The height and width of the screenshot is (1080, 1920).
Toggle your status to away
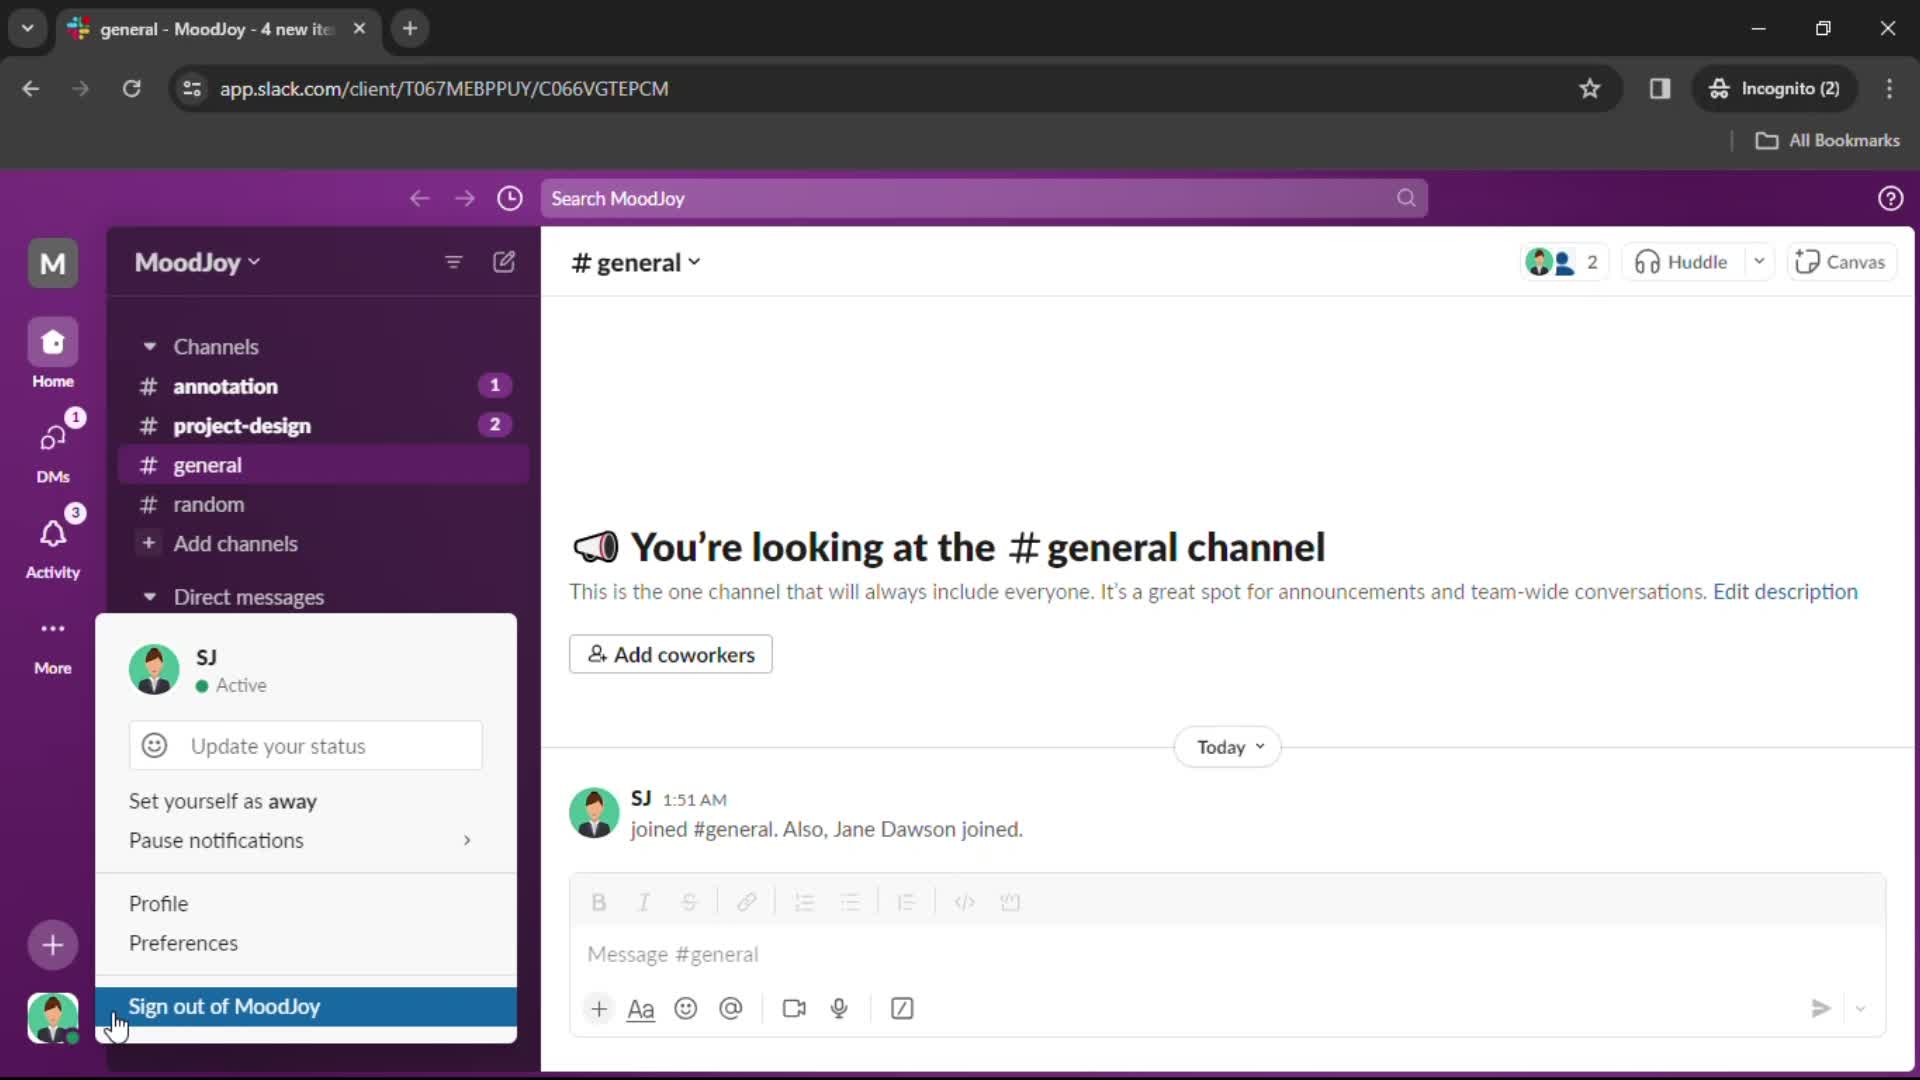(x=222, y=800)
